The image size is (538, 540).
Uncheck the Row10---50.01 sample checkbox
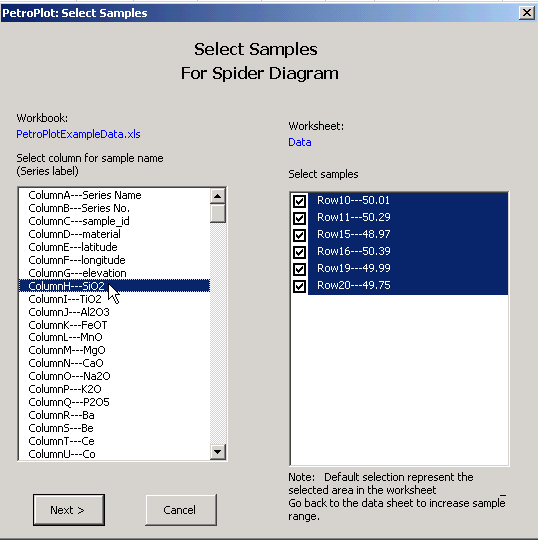[x=299, y=201]
